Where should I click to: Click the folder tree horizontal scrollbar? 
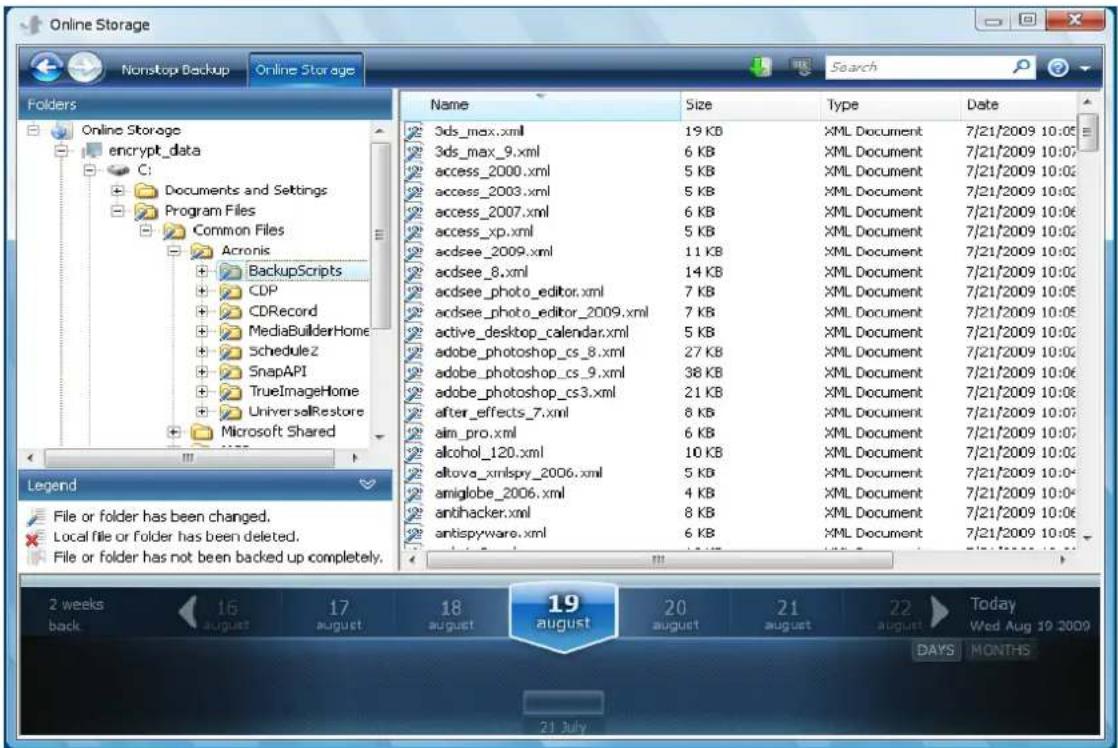[x=189, y=458]
